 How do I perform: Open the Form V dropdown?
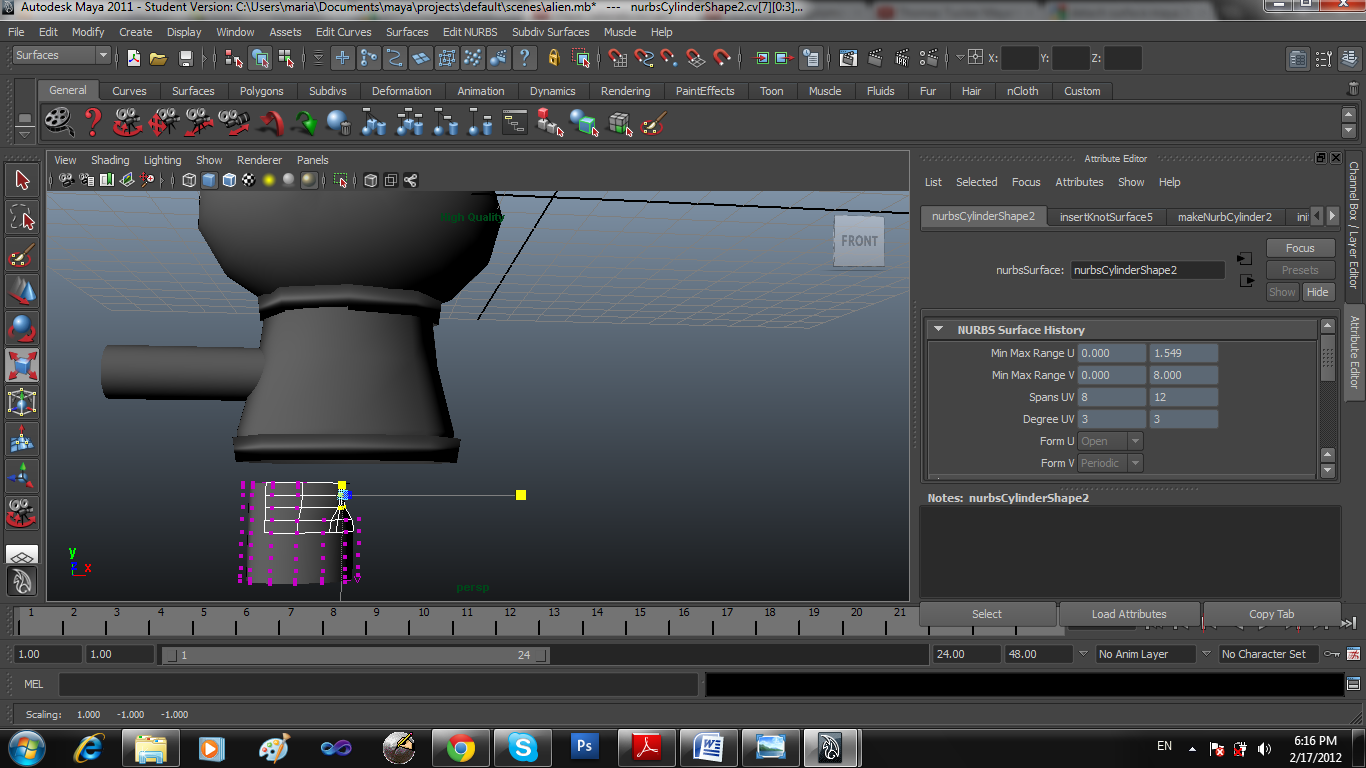1110,463
